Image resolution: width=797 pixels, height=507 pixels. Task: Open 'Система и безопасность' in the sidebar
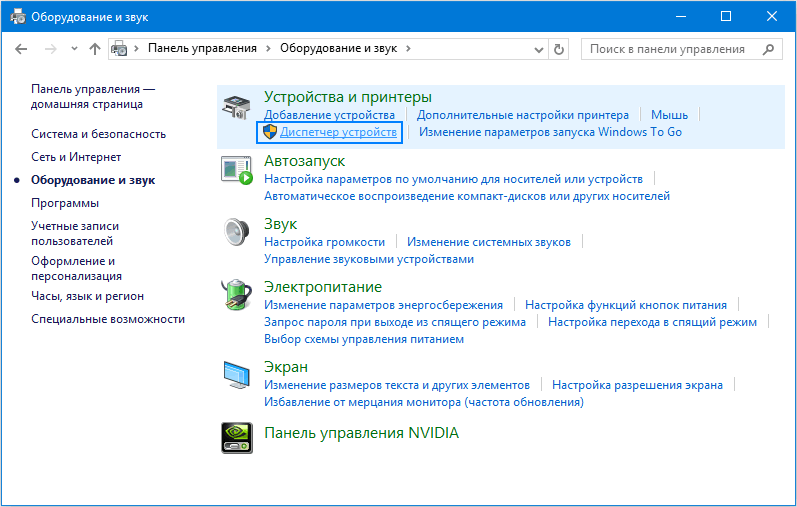98,134
